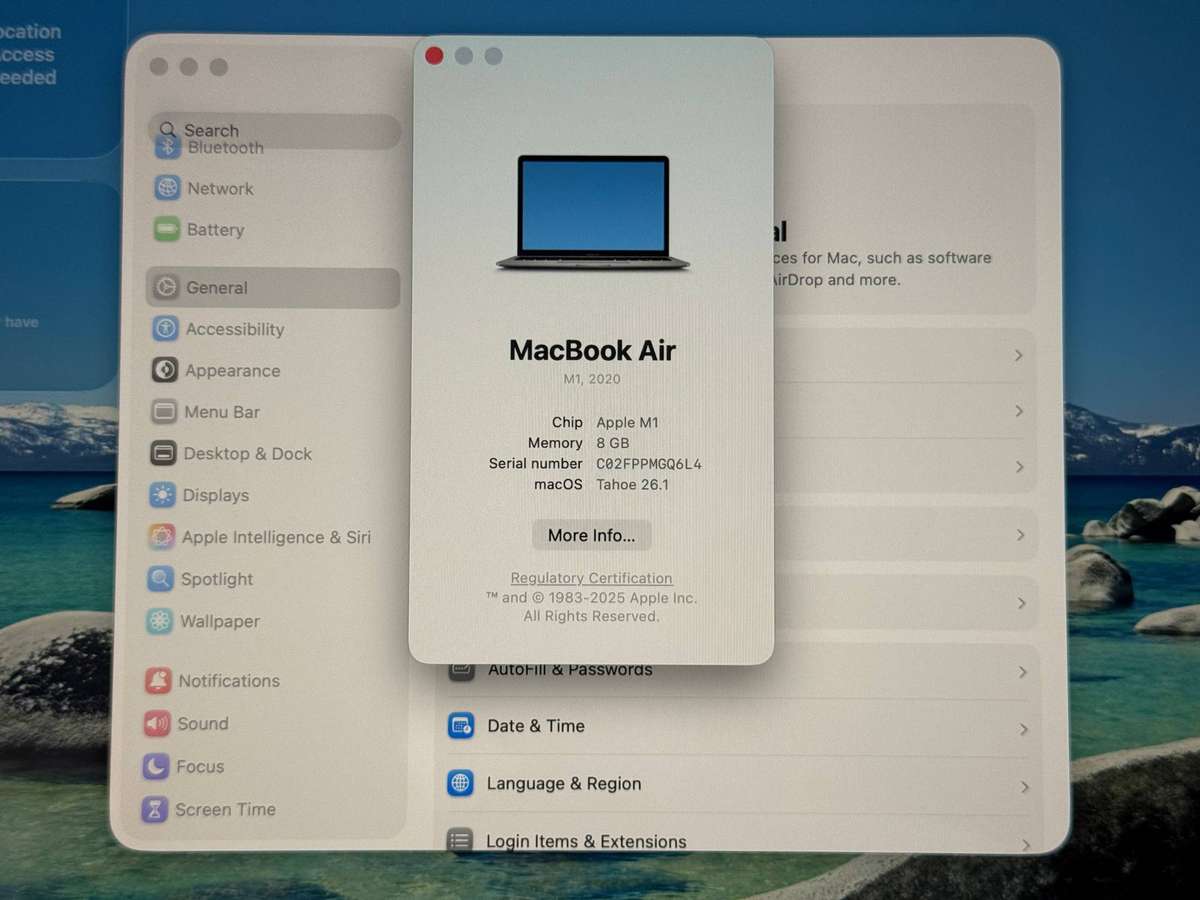Image resolution: width=1200 pixels, height=900 pixels.
Task: Select Screen Time sidebar label
Action: point(225,809)
